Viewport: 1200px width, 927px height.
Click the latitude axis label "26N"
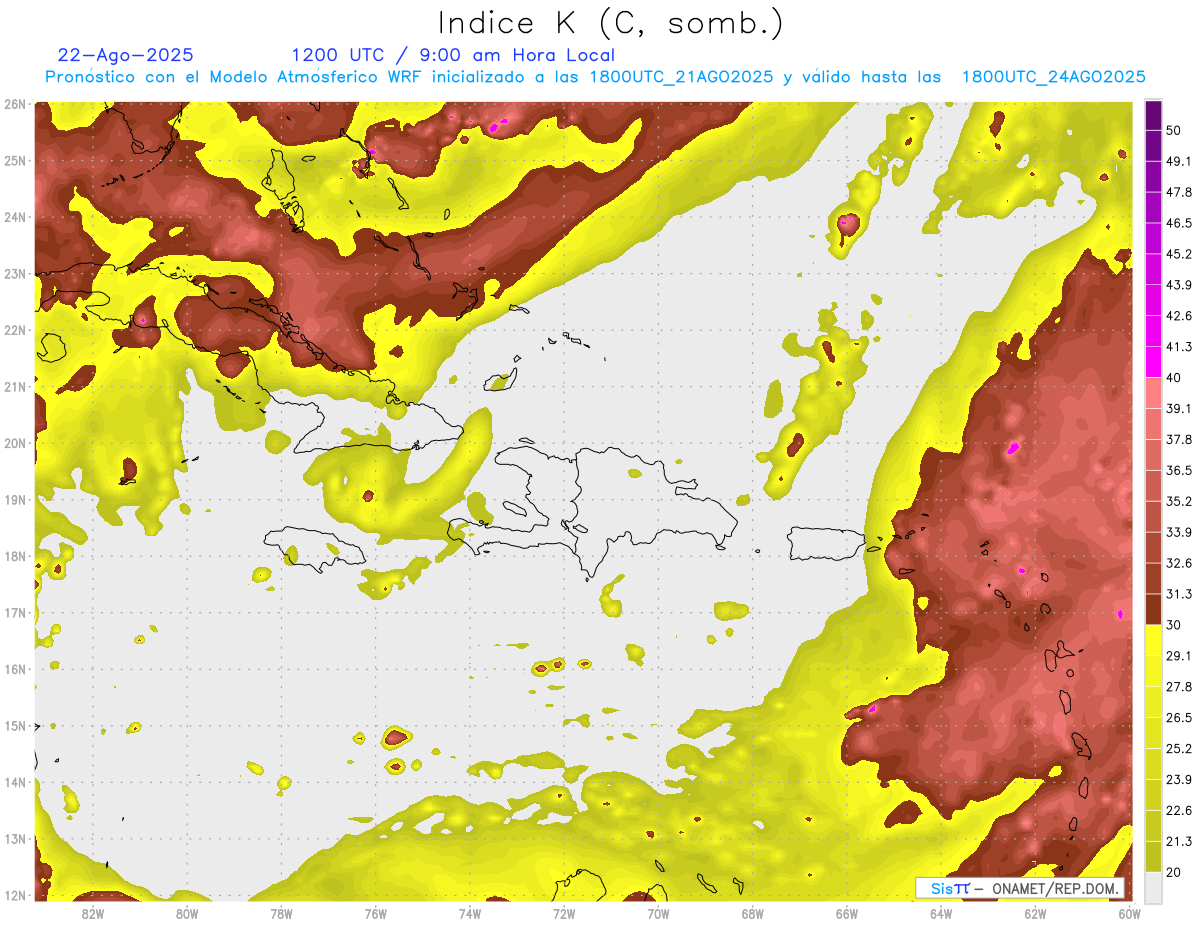coord(15,104)
